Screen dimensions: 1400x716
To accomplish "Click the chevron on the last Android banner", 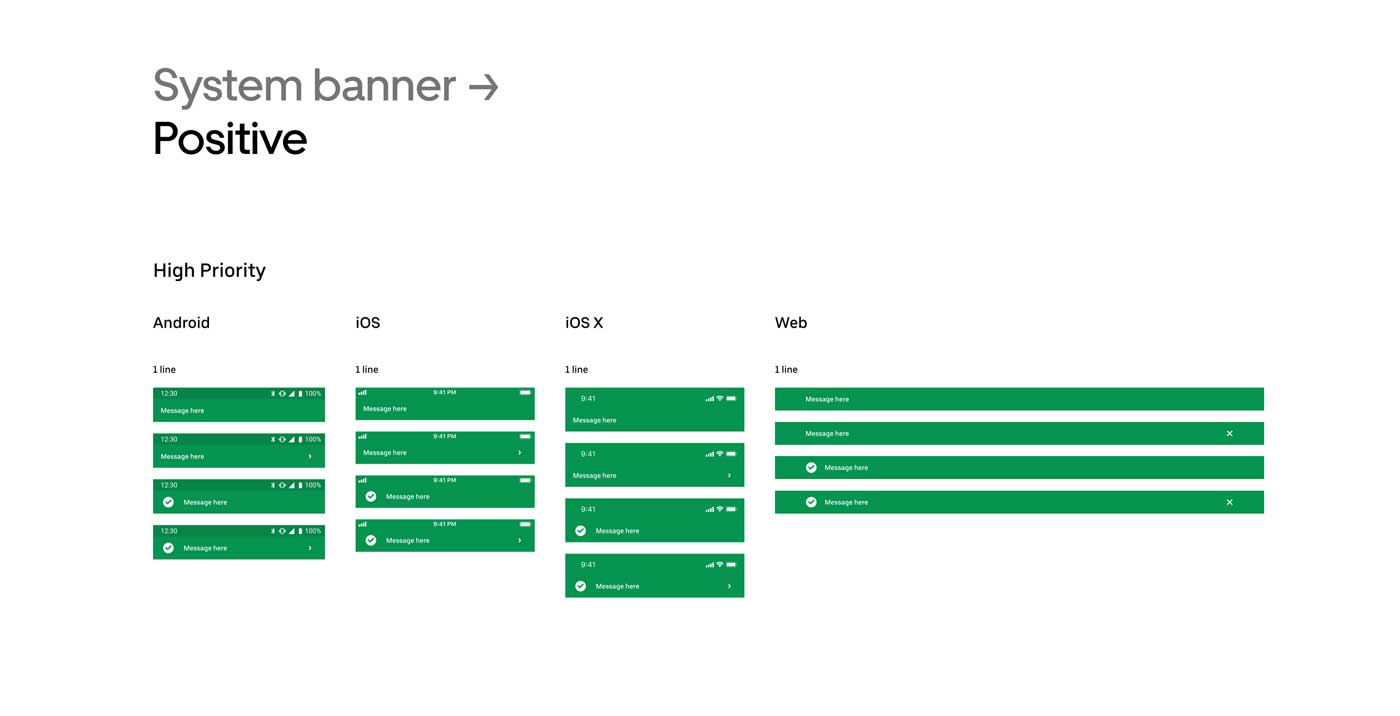I will click(310, 548).
